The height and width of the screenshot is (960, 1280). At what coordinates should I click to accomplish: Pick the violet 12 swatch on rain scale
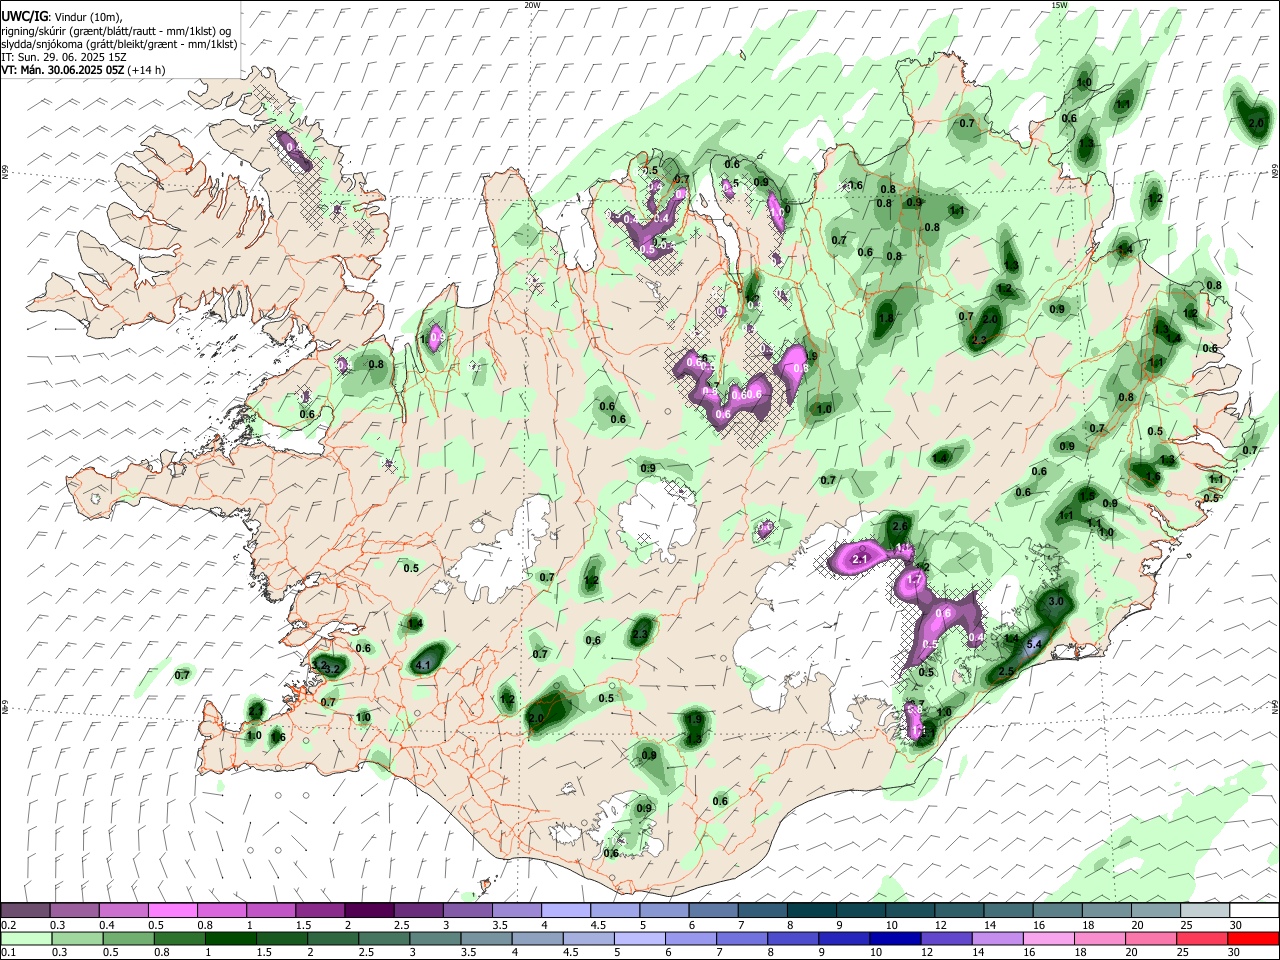click(946, 939)
